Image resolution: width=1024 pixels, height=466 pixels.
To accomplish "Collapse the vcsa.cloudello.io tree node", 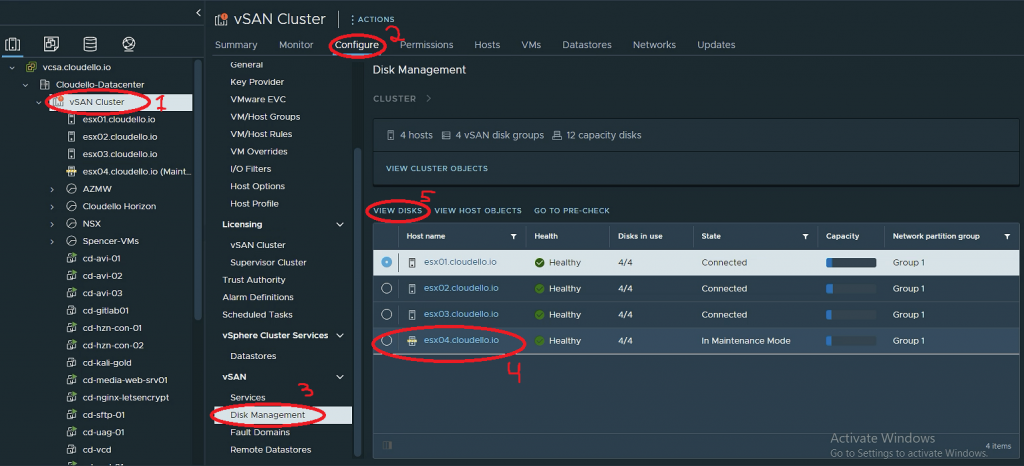I will [12, 67].
